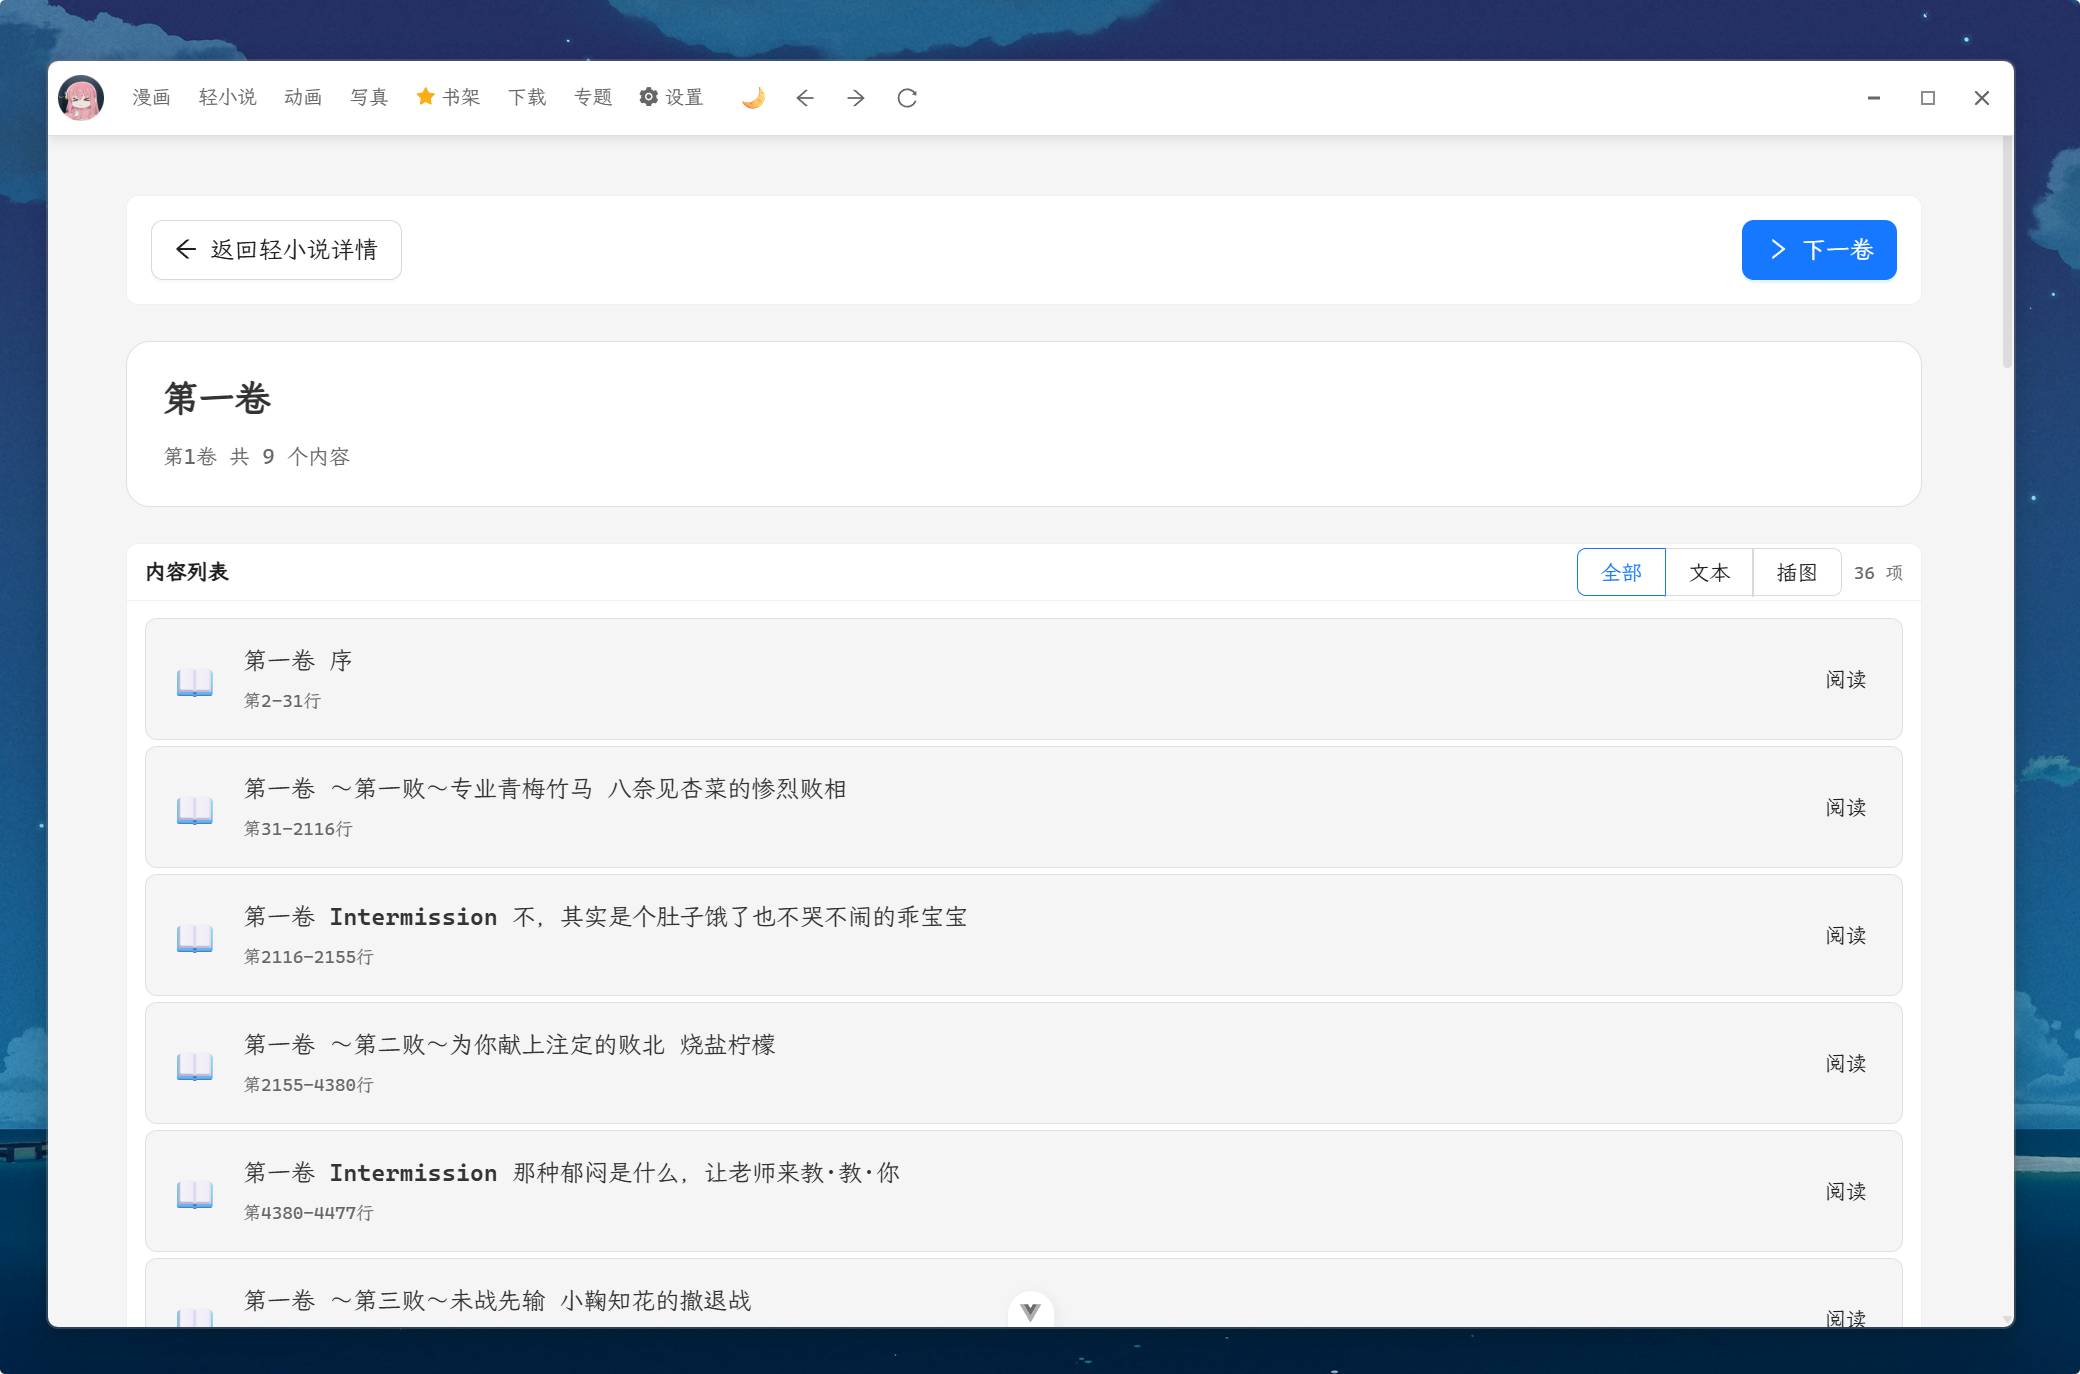Click book icon of 烧盐柠檬 chapter
Screen dimensions: 2080x1374
pos(195,1065)
